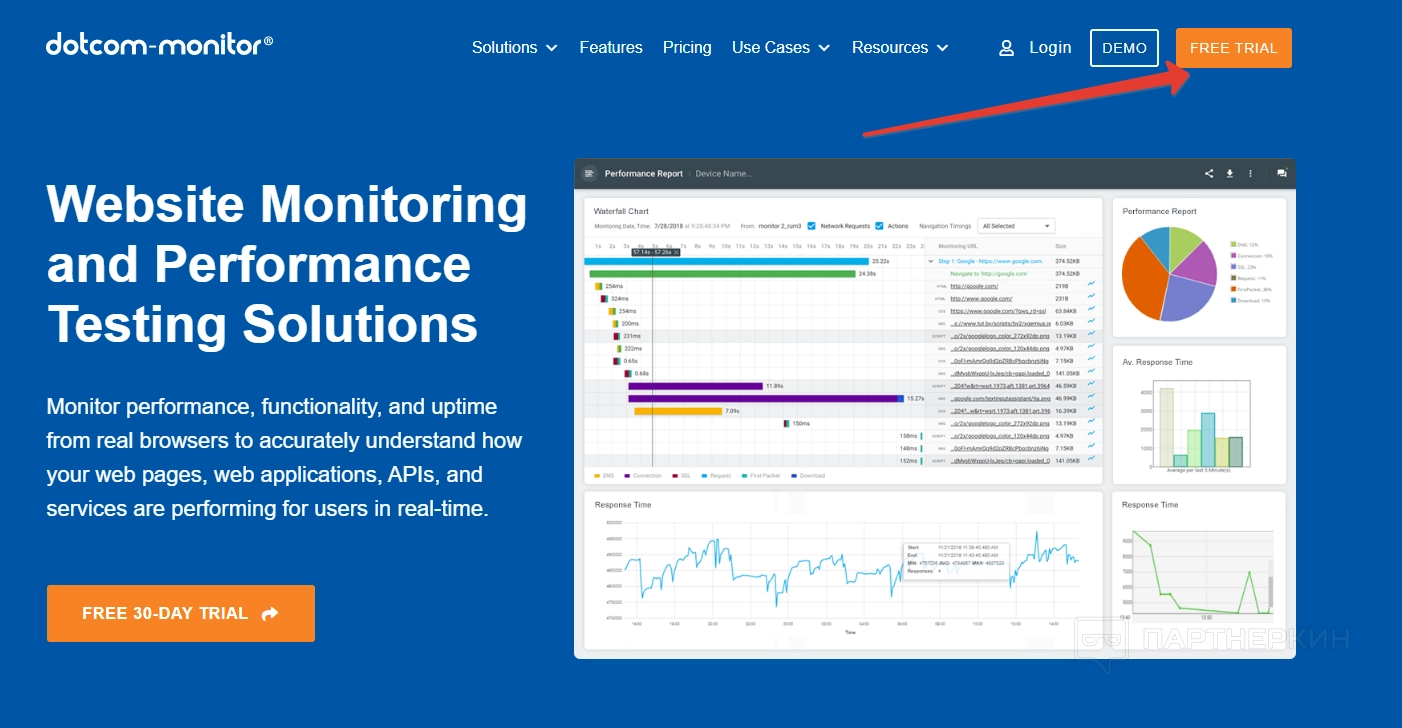Open the All Selected navigation timings dropdown
This screenshot has width=1402, height=728.
click(1016, 226)
